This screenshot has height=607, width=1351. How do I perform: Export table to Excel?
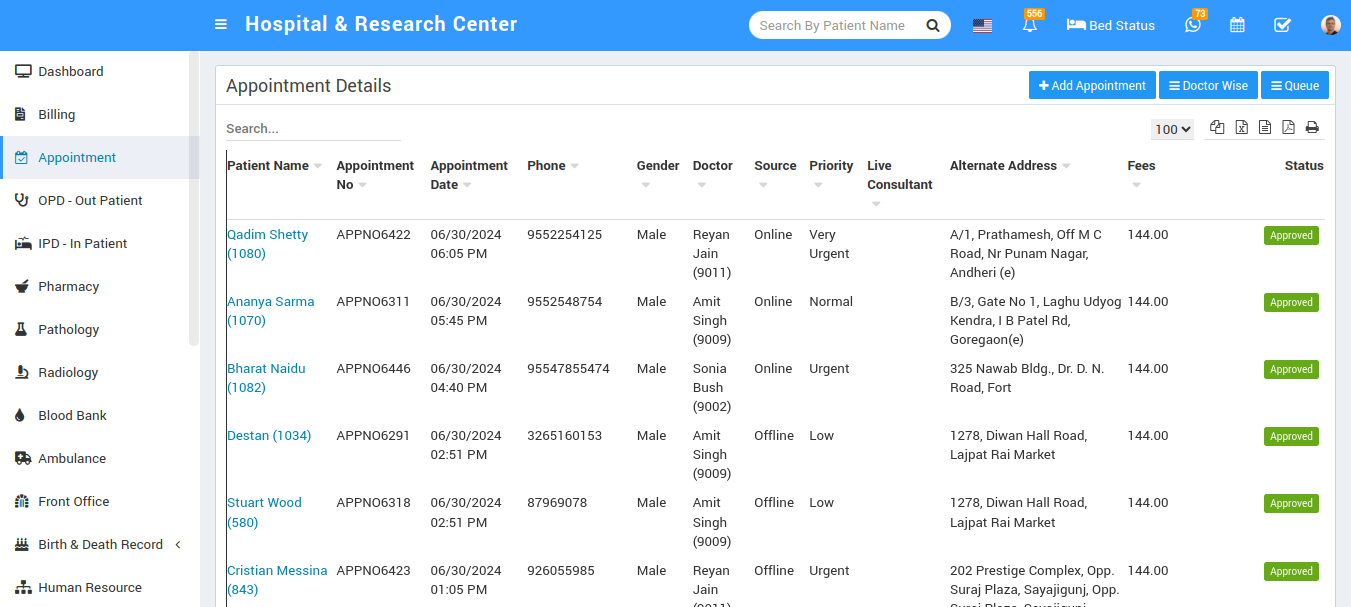point(1241,127)
